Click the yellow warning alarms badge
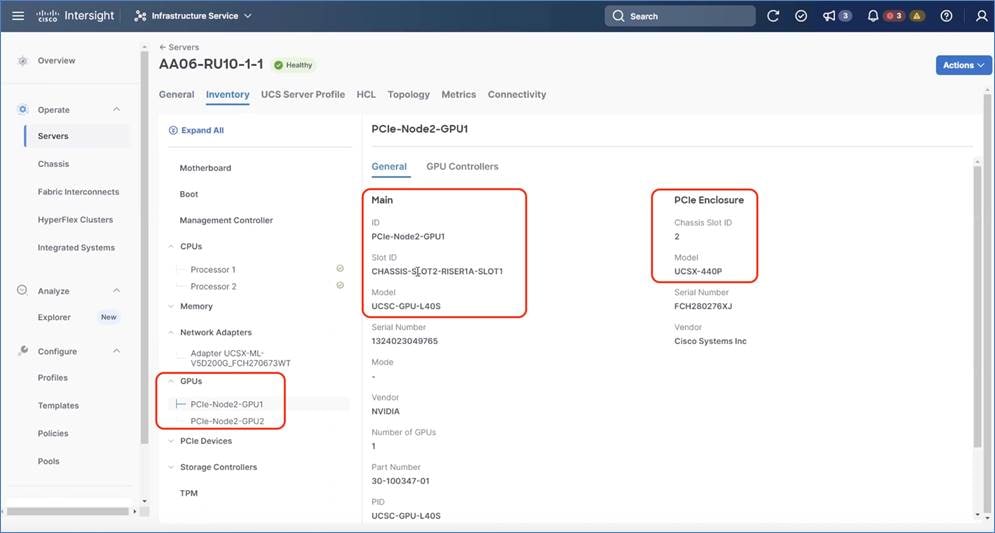995x533 pixels. point(916,16)
